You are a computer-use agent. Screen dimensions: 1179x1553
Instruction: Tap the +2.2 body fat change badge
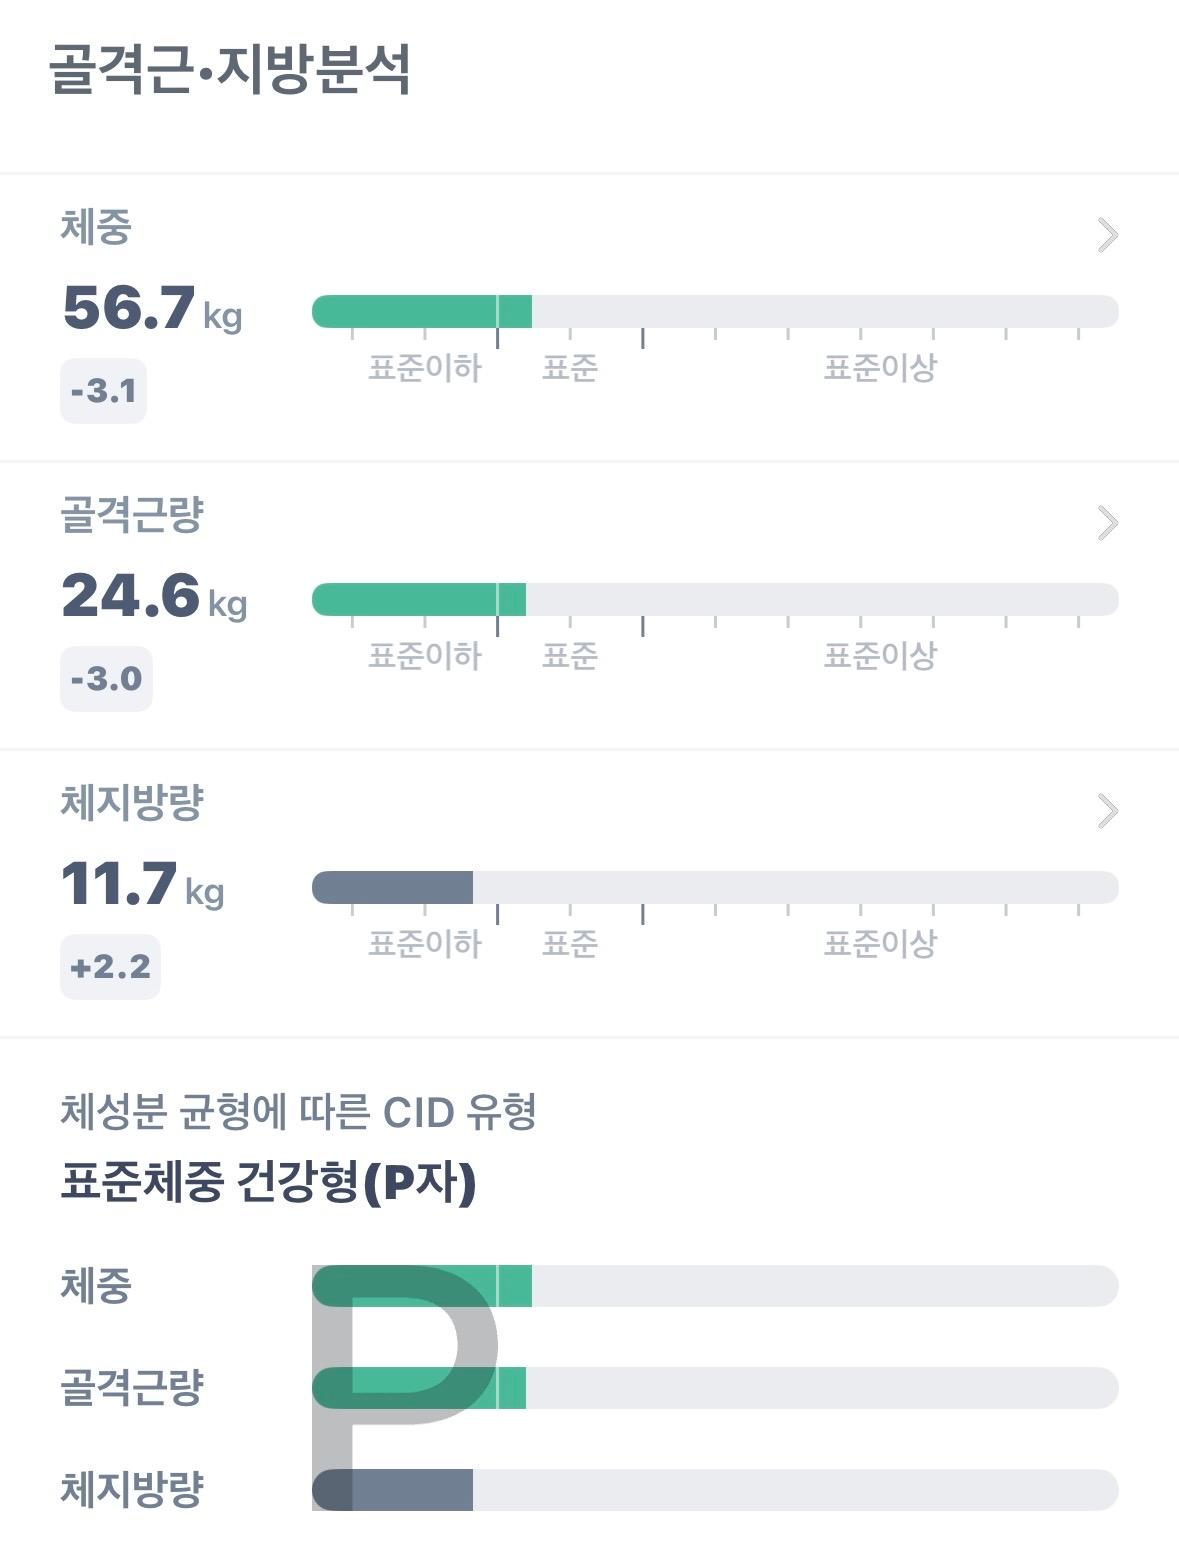click(110, 967)
